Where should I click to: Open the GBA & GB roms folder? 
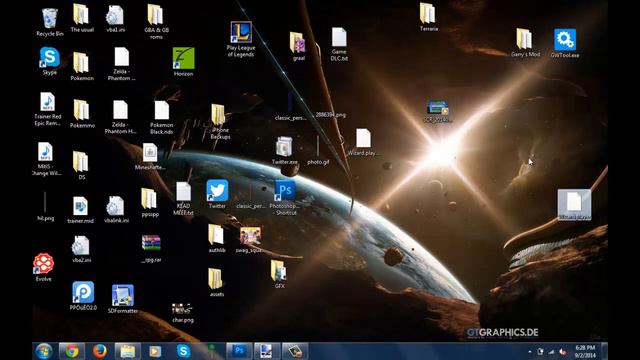click(156, 21)
